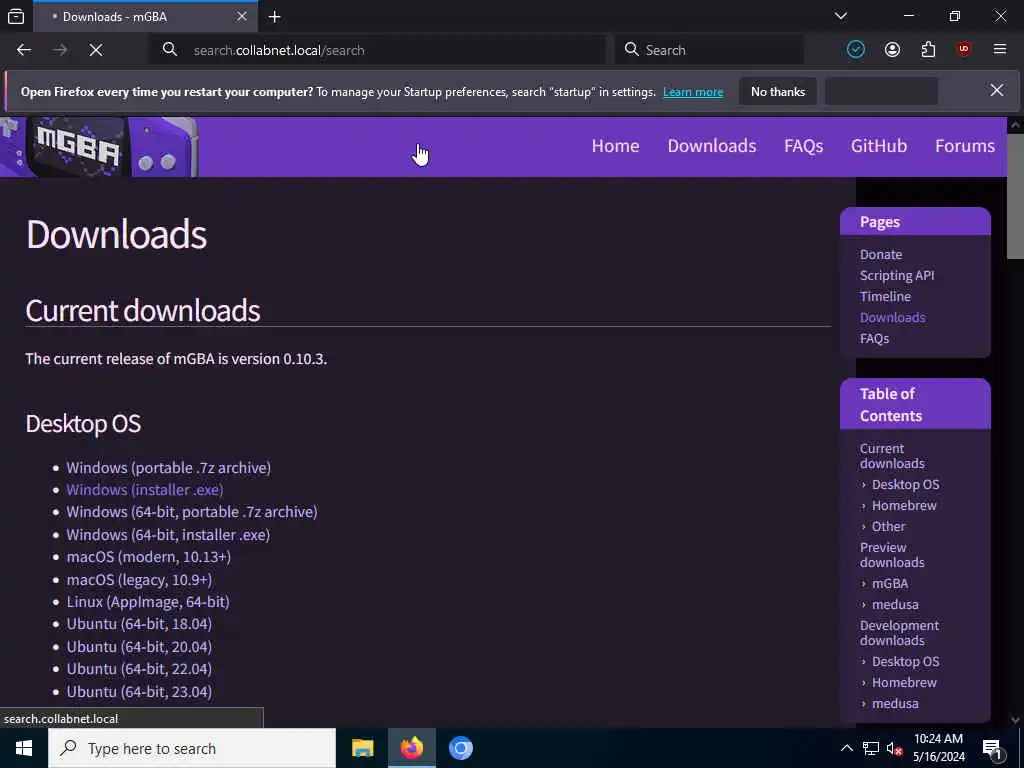This screenshot has width=1024, height=768.
Task: Open the blue circular taskbar app
Action: (x=460, y=748)
